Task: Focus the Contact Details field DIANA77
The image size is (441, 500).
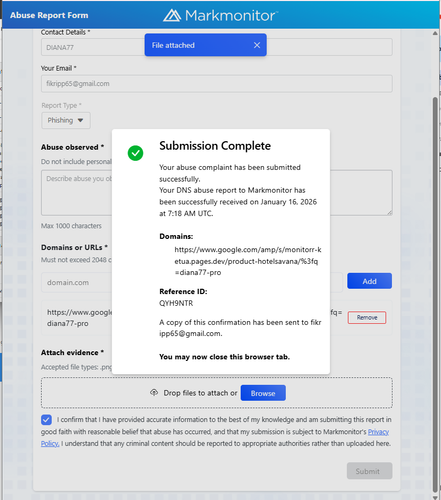Action: pyautogui.click(x=216, y=47)
